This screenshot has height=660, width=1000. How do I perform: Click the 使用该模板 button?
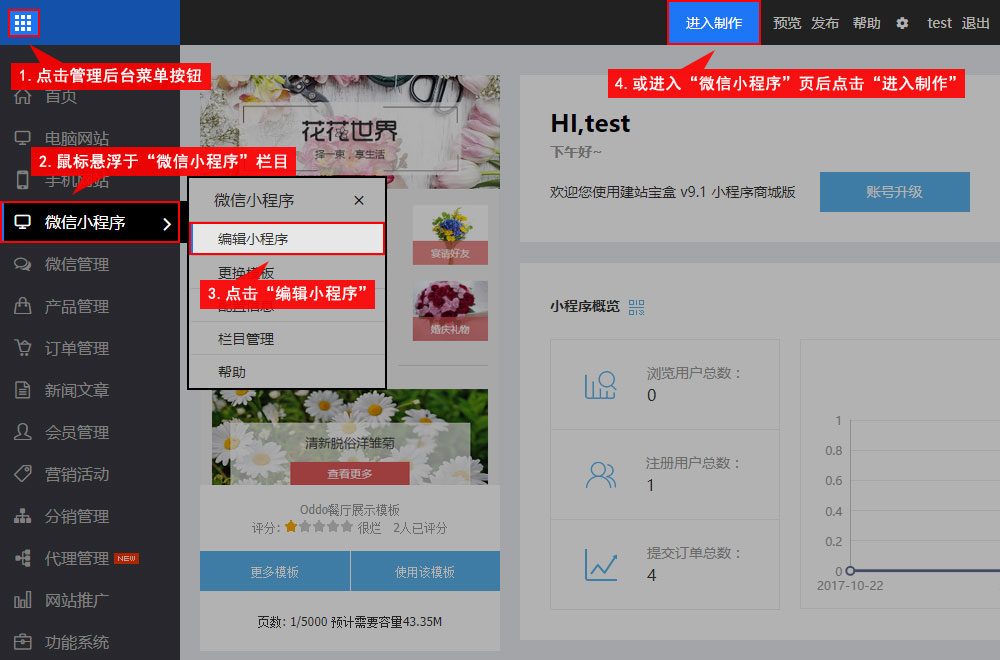pyautogui.click(x=425, y=572)
